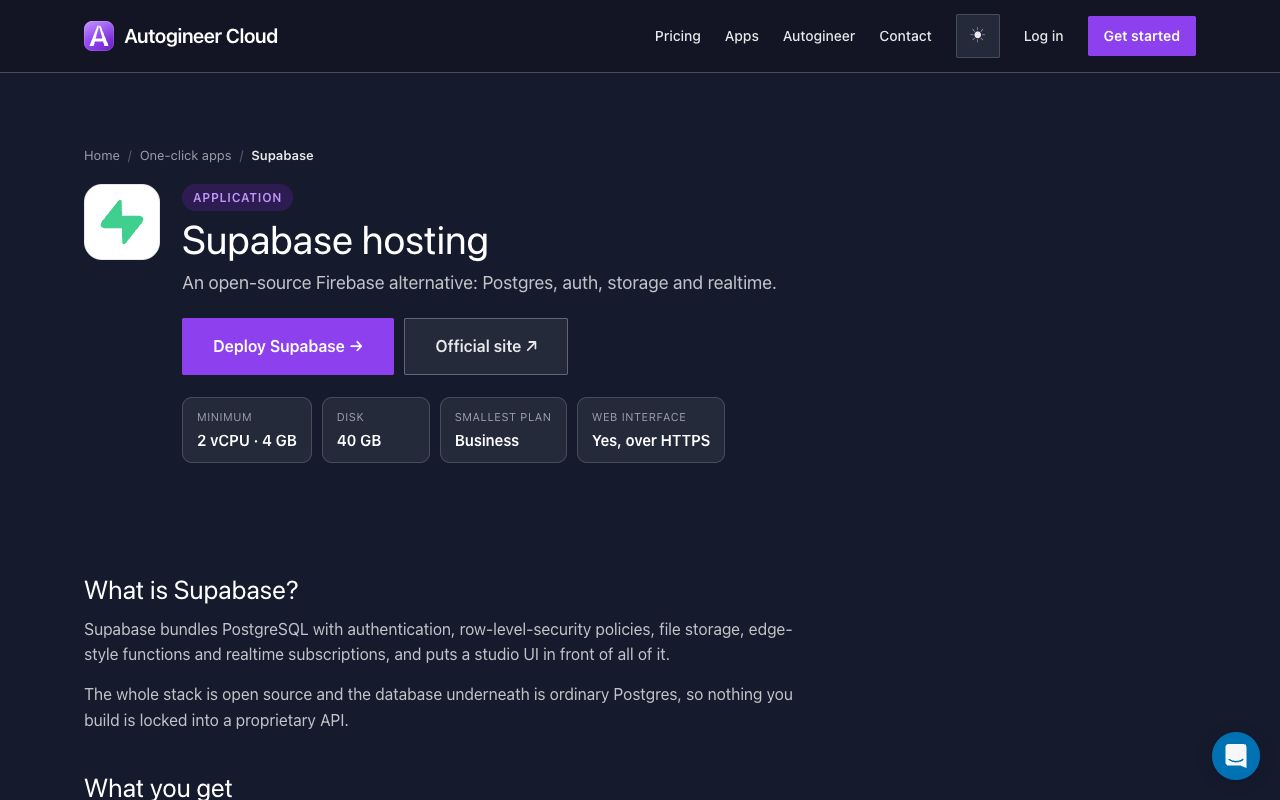Click the "What is Supabase?" heading
1280x800 pixels.
191,590
